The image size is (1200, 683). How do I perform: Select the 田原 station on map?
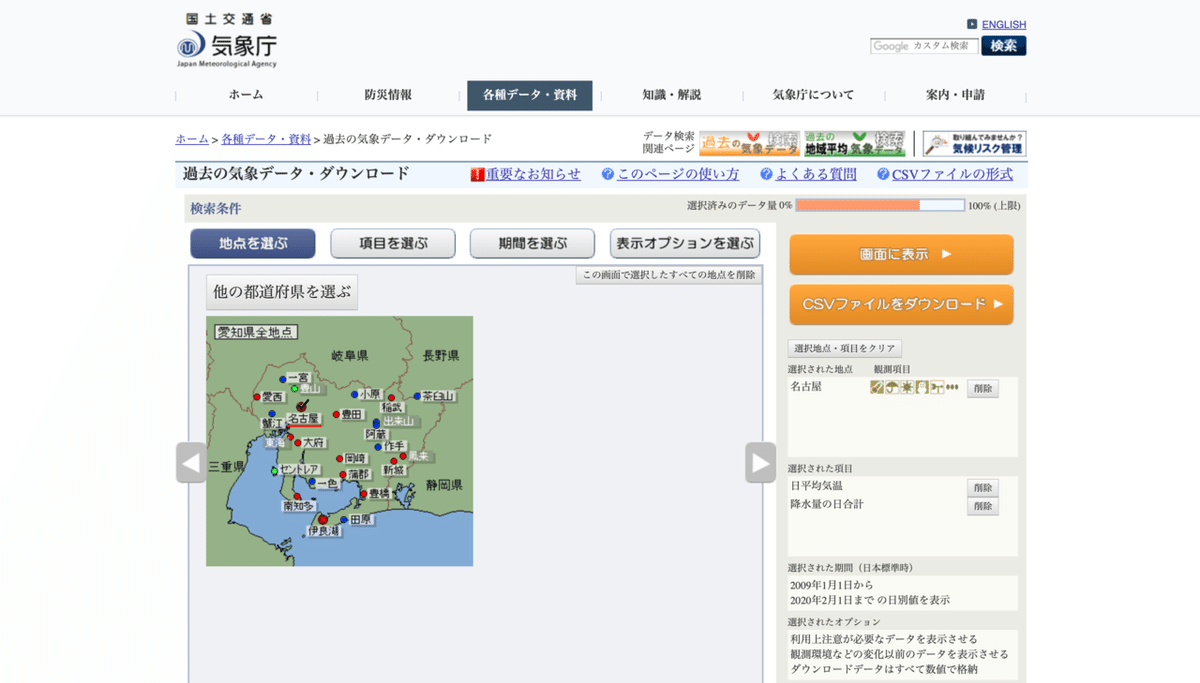point(344,519)
